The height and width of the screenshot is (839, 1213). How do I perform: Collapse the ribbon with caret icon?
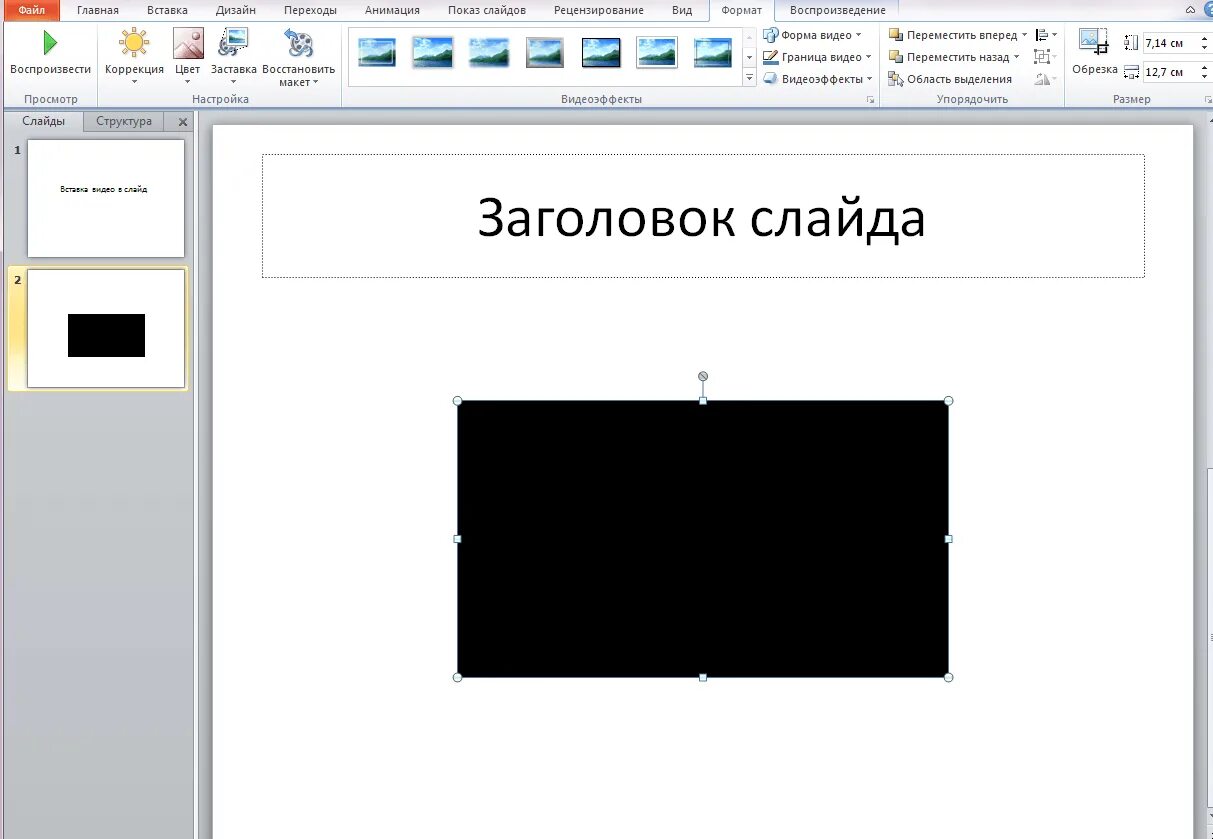pyautogui.click(x=1190, y=10)
